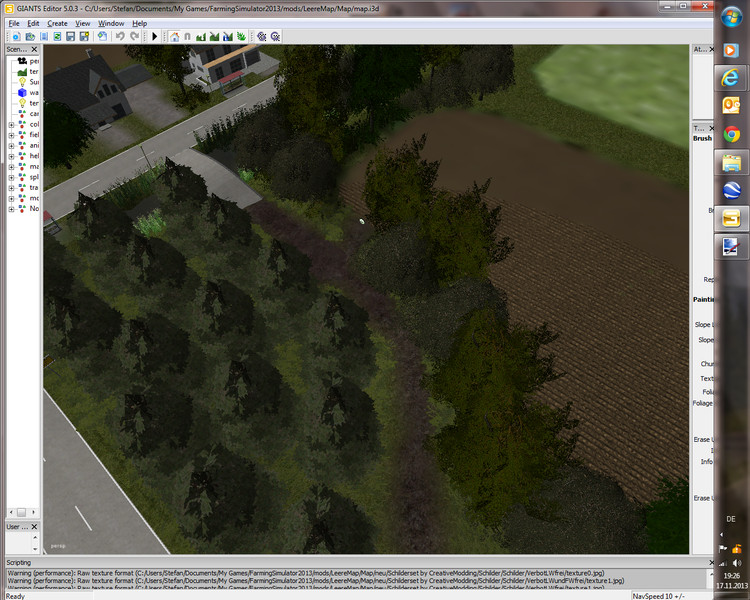Expand the 'fiel' node in scenegraph
This screenshot has height=600, width=750.
click(x=11, y=135)
